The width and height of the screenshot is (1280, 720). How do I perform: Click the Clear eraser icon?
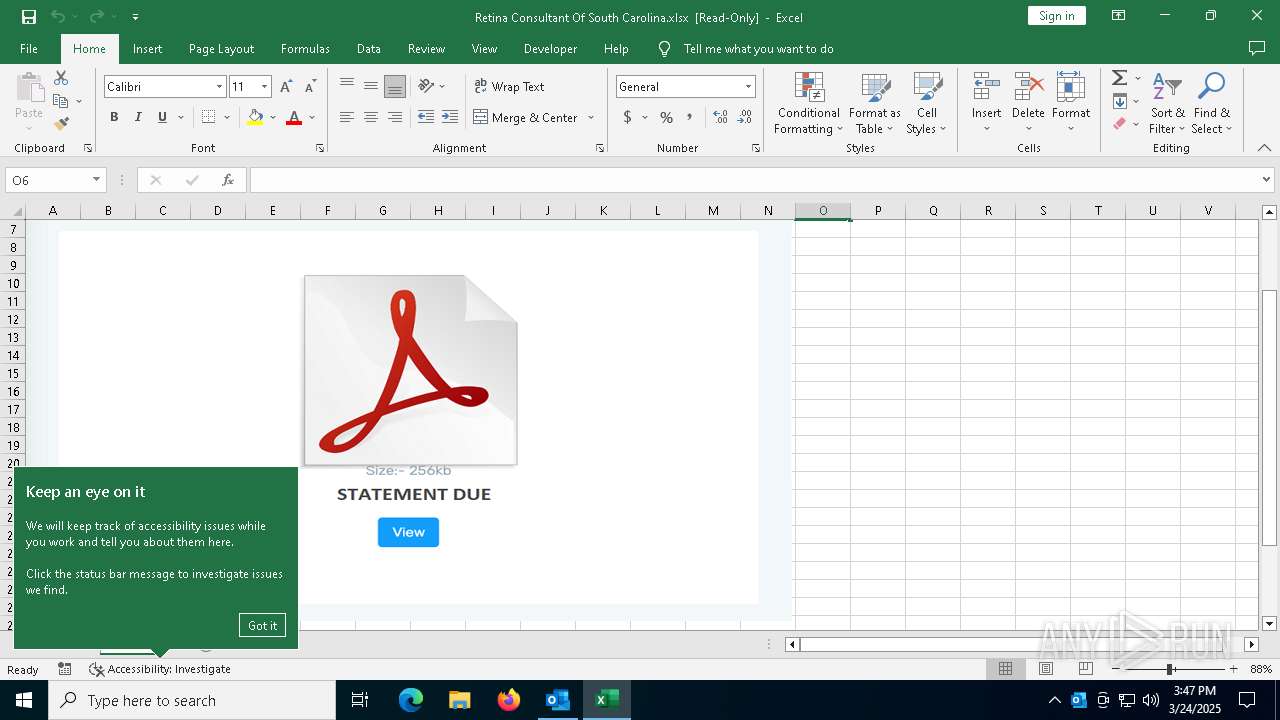(1120, 124)
